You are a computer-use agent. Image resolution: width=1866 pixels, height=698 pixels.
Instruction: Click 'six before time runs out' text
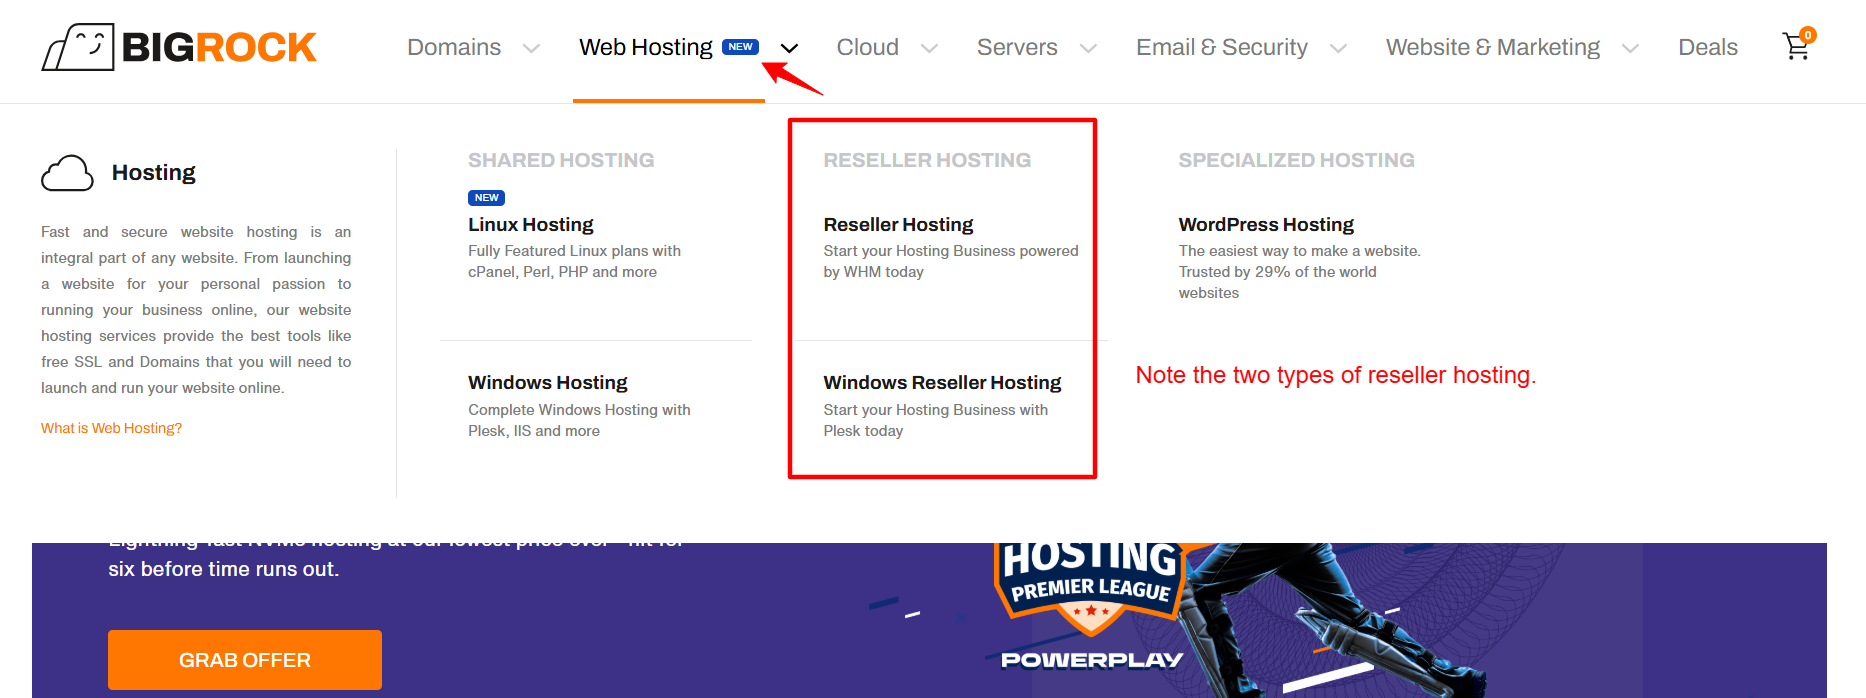[x=223, y=569]
